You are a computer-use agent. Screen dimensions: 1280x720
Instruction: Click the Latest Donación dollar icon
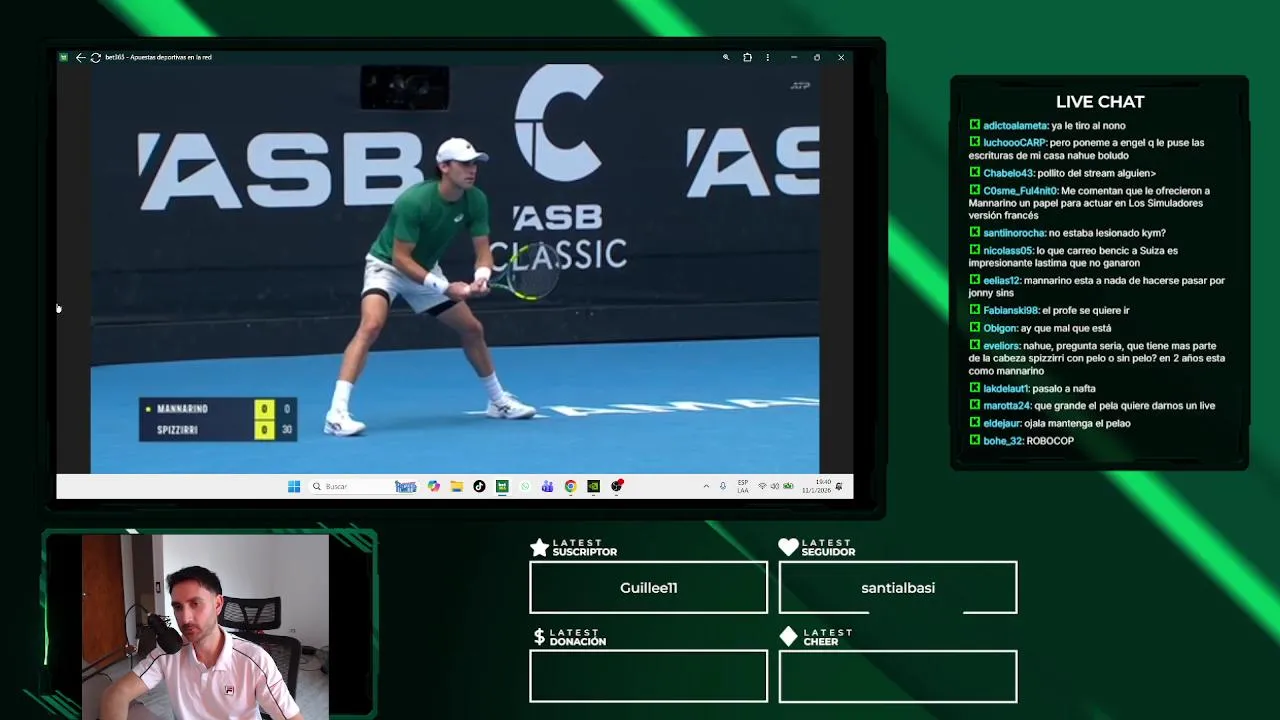pos(539,636)
